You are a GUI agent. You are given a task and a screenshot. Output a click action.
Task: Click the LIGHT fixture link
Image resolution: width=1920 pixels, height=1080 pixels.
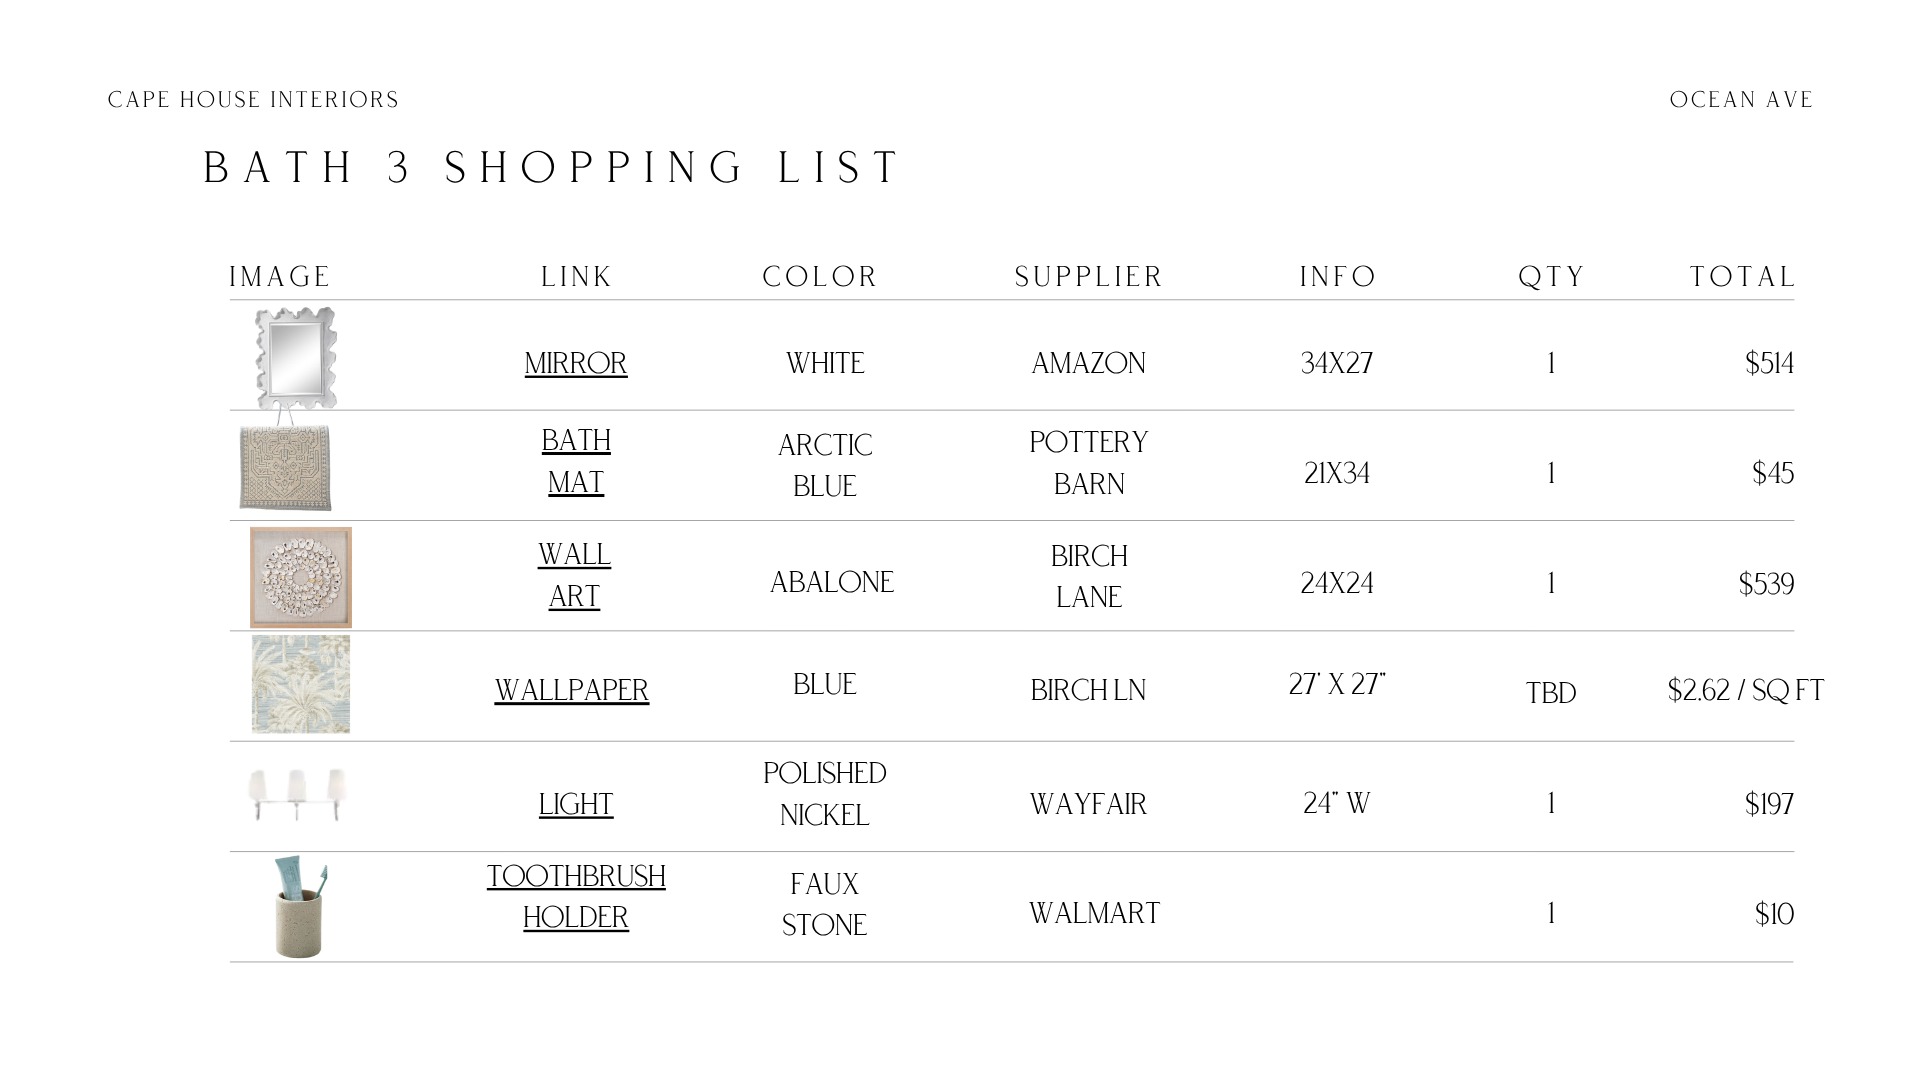click(576, 804)
